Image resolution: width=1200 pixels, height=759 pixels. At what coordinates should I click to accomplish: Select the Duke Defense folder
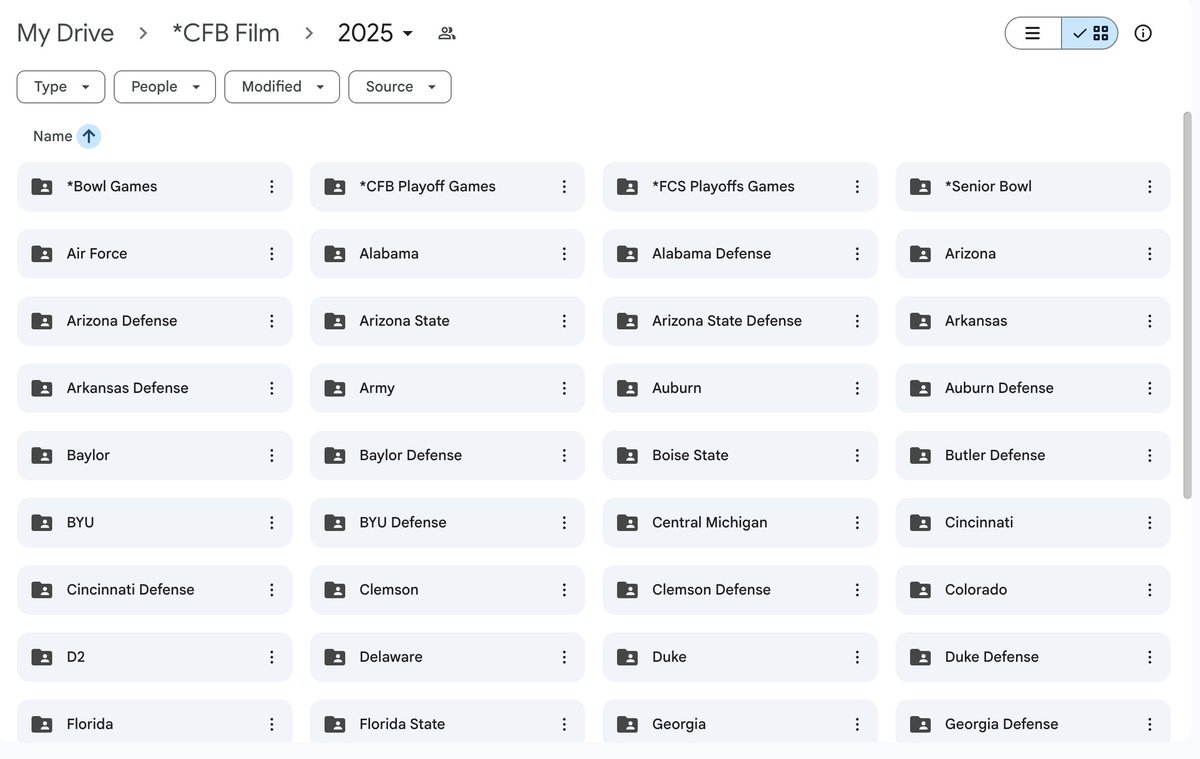(x=1033, y=657)
